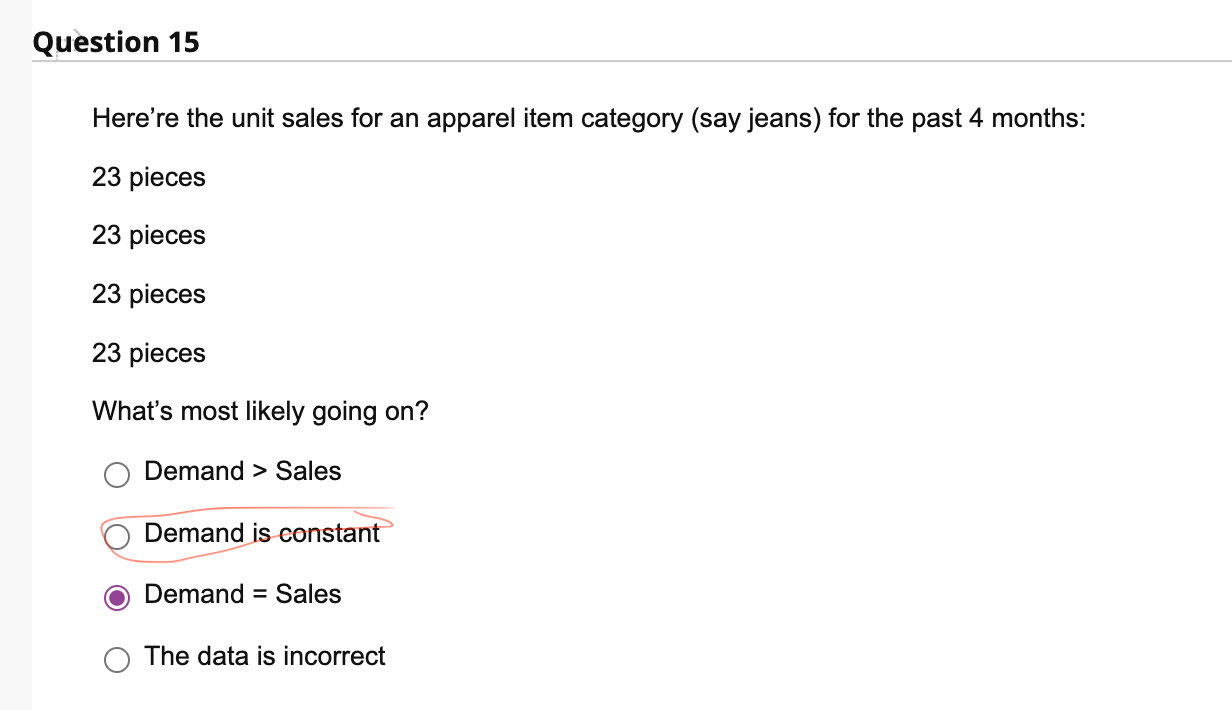Choose "The data is incorrect" radio button
Viewport: 1232px width, 710px height.
click(117, 660)
